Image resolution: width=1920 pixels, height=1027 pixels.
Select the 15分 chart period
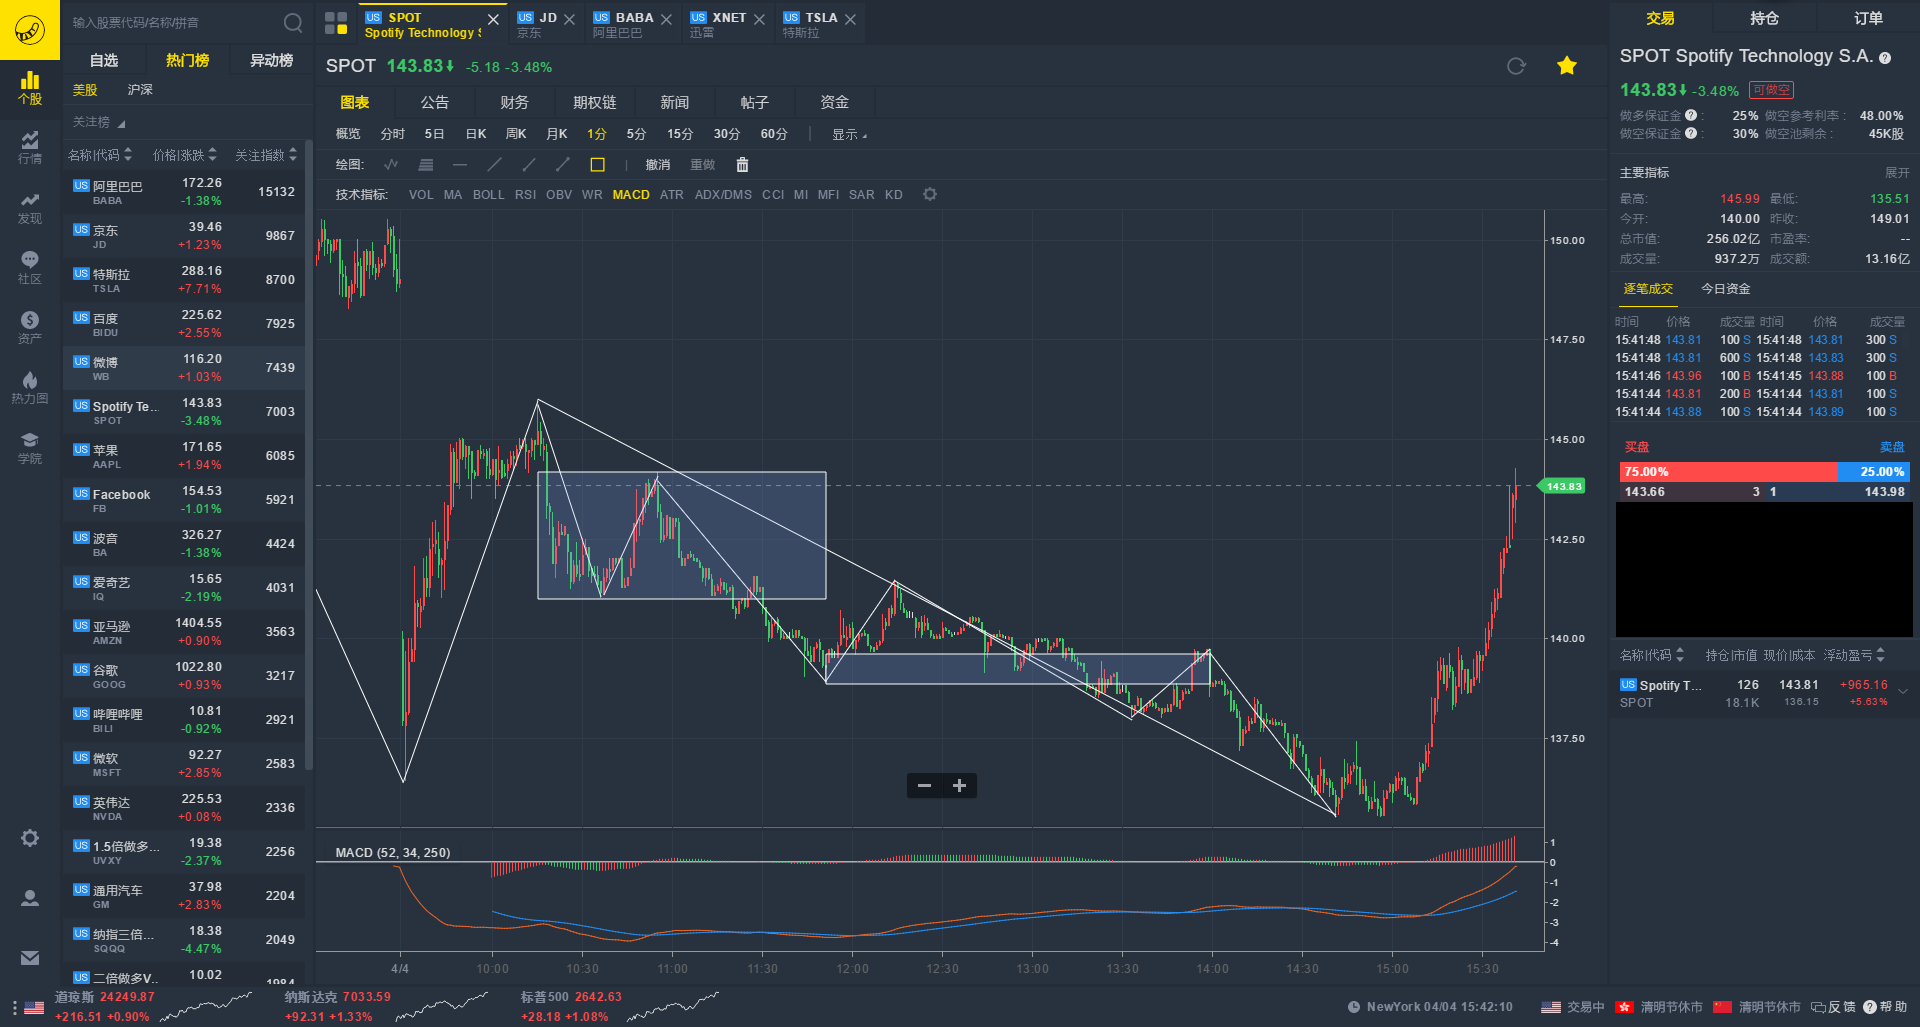coord(680,134)
